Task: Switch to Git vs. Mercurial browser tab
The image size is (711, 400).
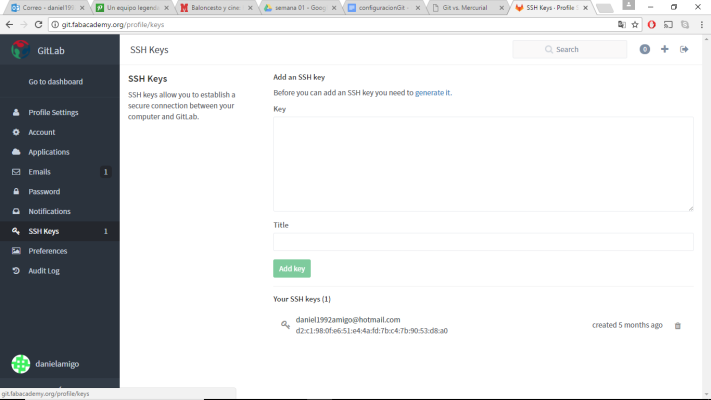Action: (467, 8)
